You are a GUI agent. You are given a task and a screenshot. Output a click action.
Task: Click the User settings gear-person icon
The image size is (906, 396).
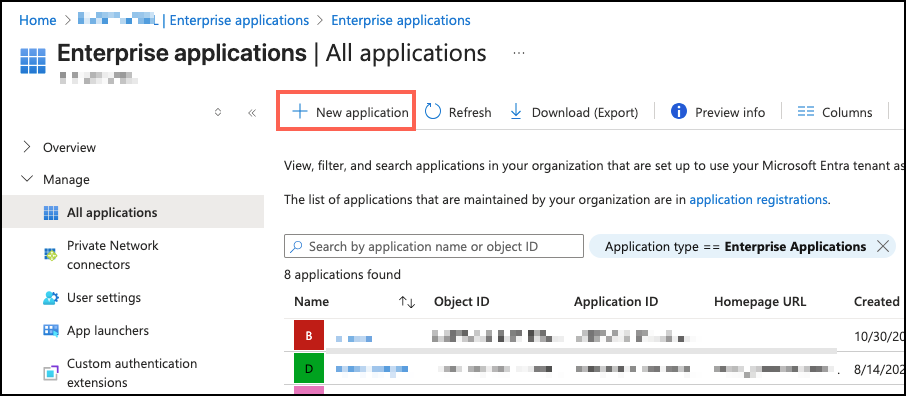click(51, 298)
